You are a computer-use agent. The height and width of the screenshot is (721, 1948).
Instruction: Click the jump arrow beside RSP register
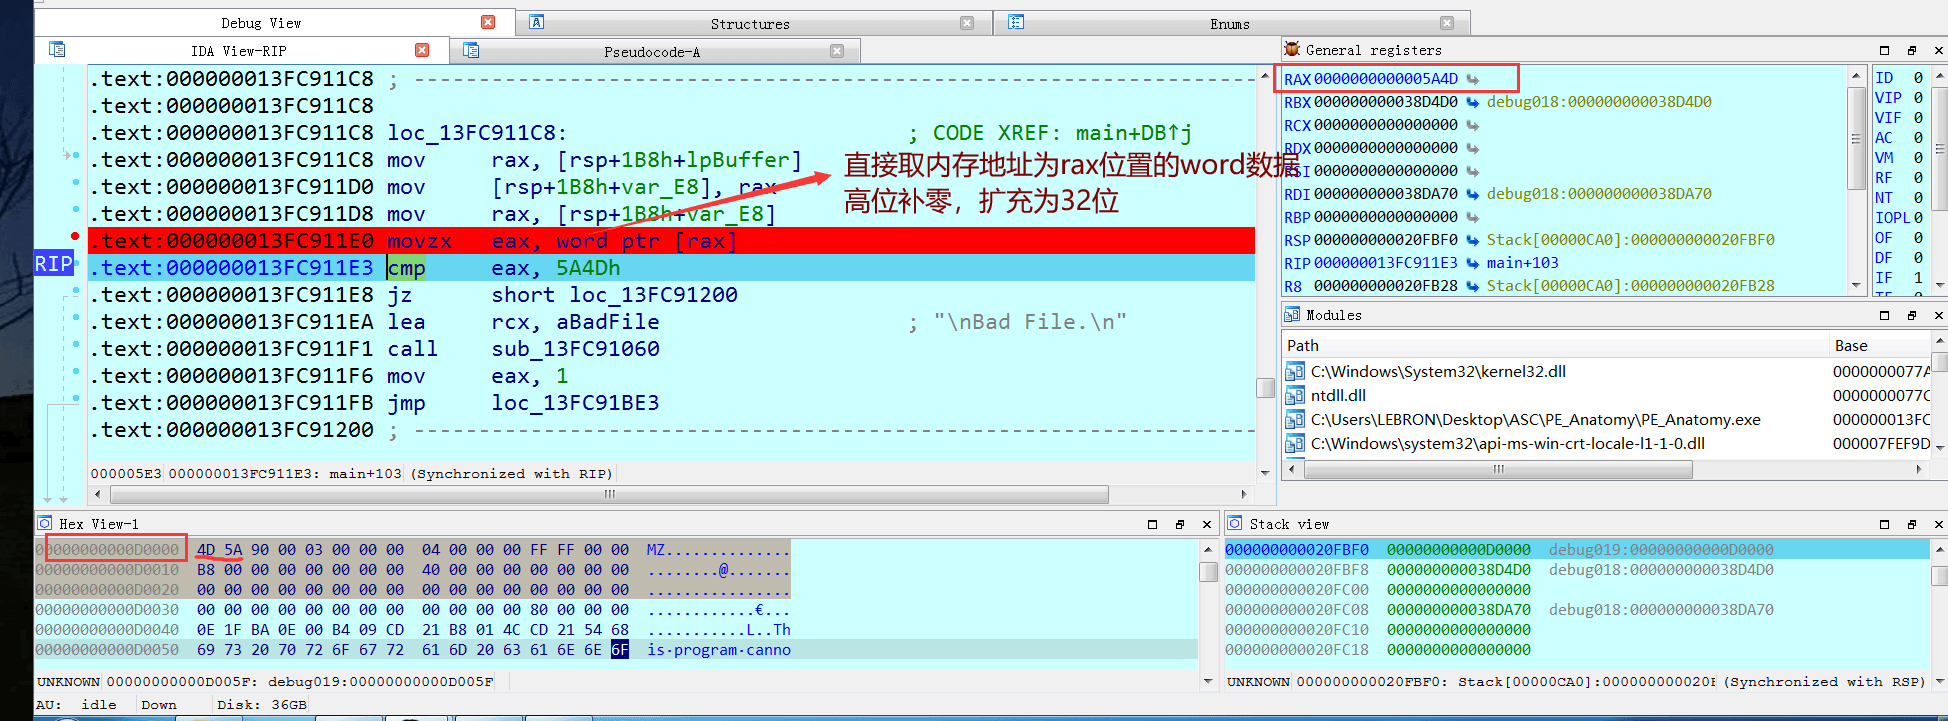(x=1473, y=241)
